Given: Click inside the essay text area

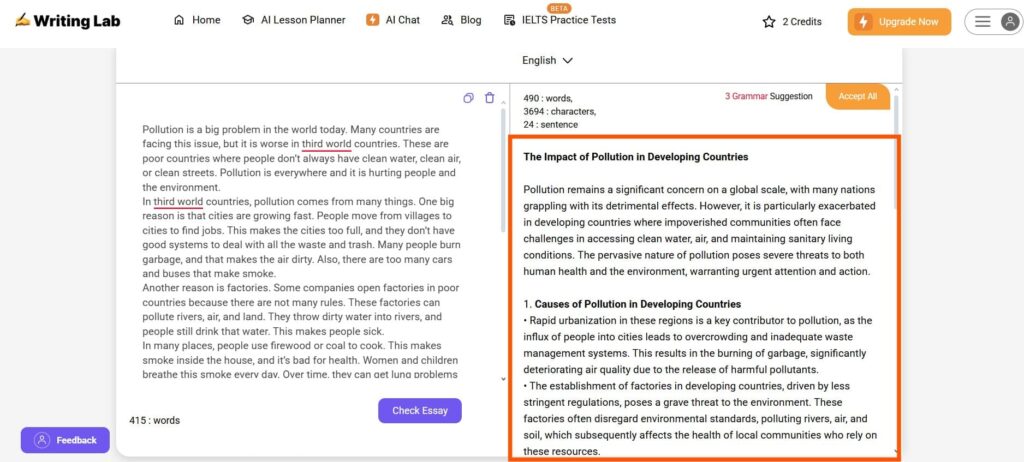Looking at the screenshot, I should click(x=301, y=252).
